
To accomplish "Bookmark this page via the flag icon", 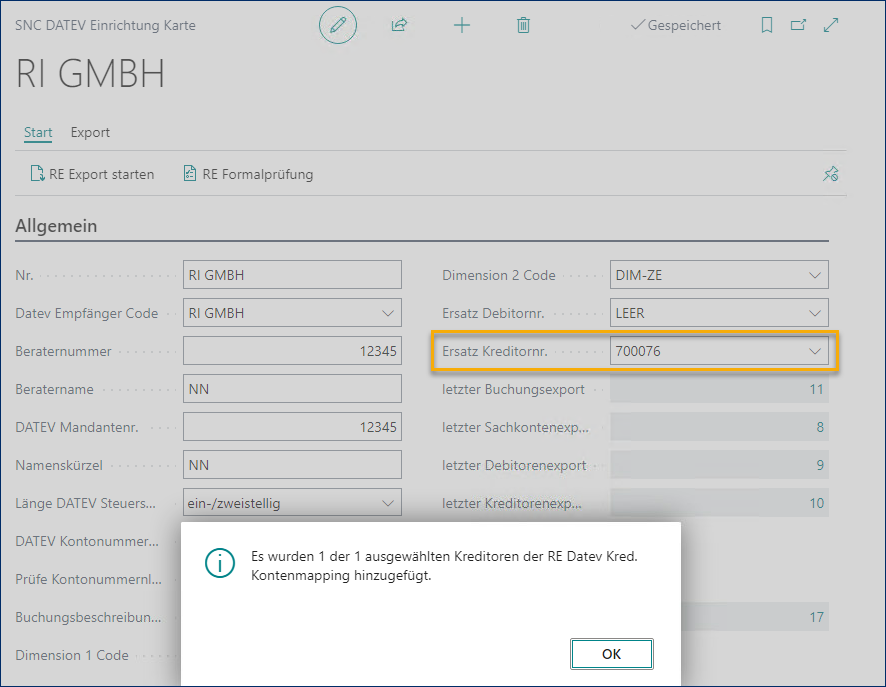I will [x=766, y=25].
